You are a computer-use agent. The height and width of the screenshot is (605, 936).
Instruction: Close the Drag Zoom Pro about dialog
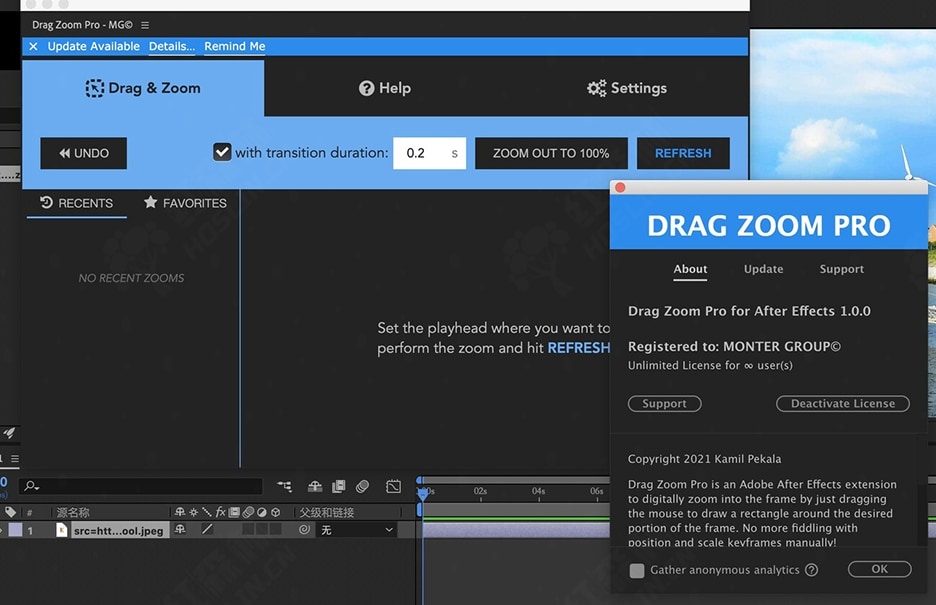[x=620, y=188]
